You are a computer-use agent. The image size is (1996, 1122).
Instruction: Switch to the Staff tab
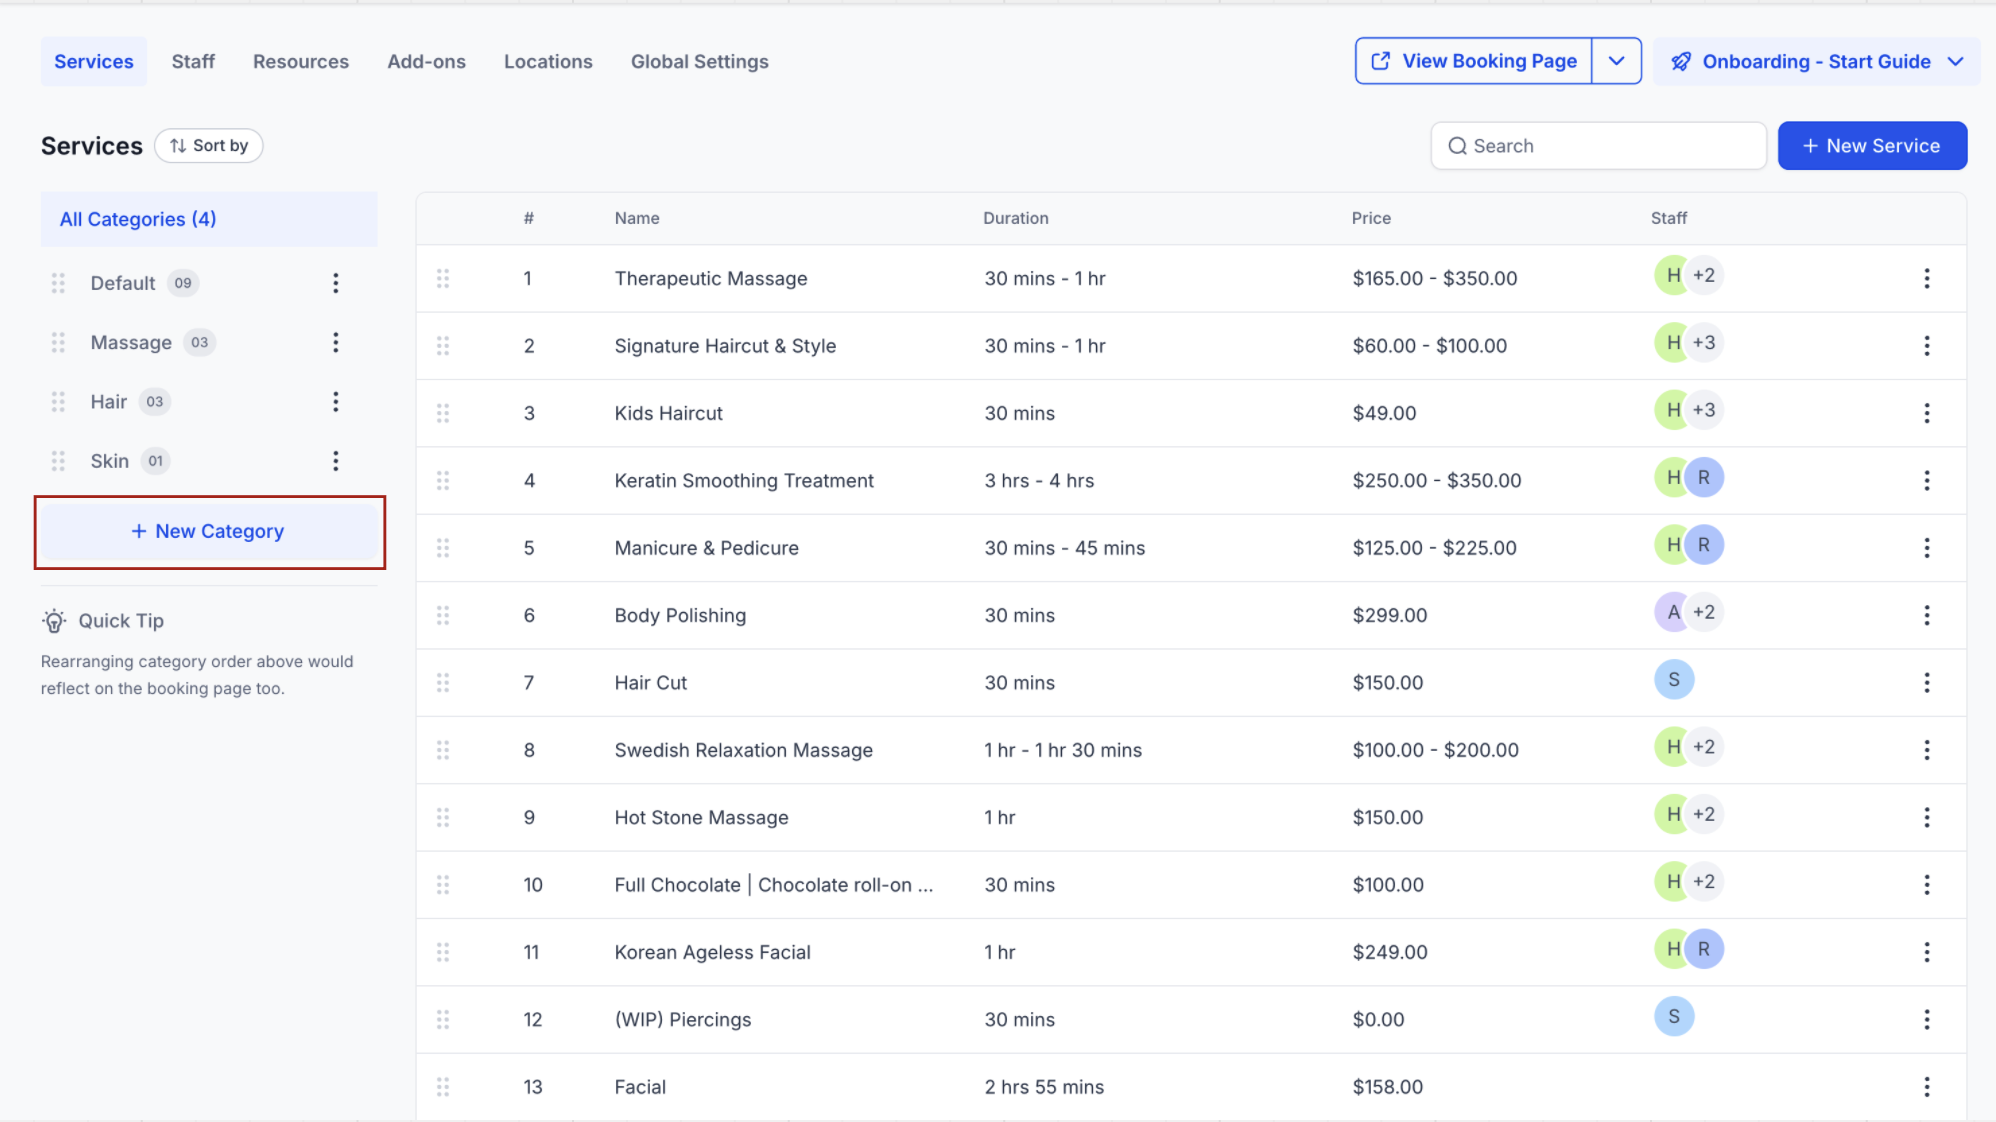click(x=193, y=62)
